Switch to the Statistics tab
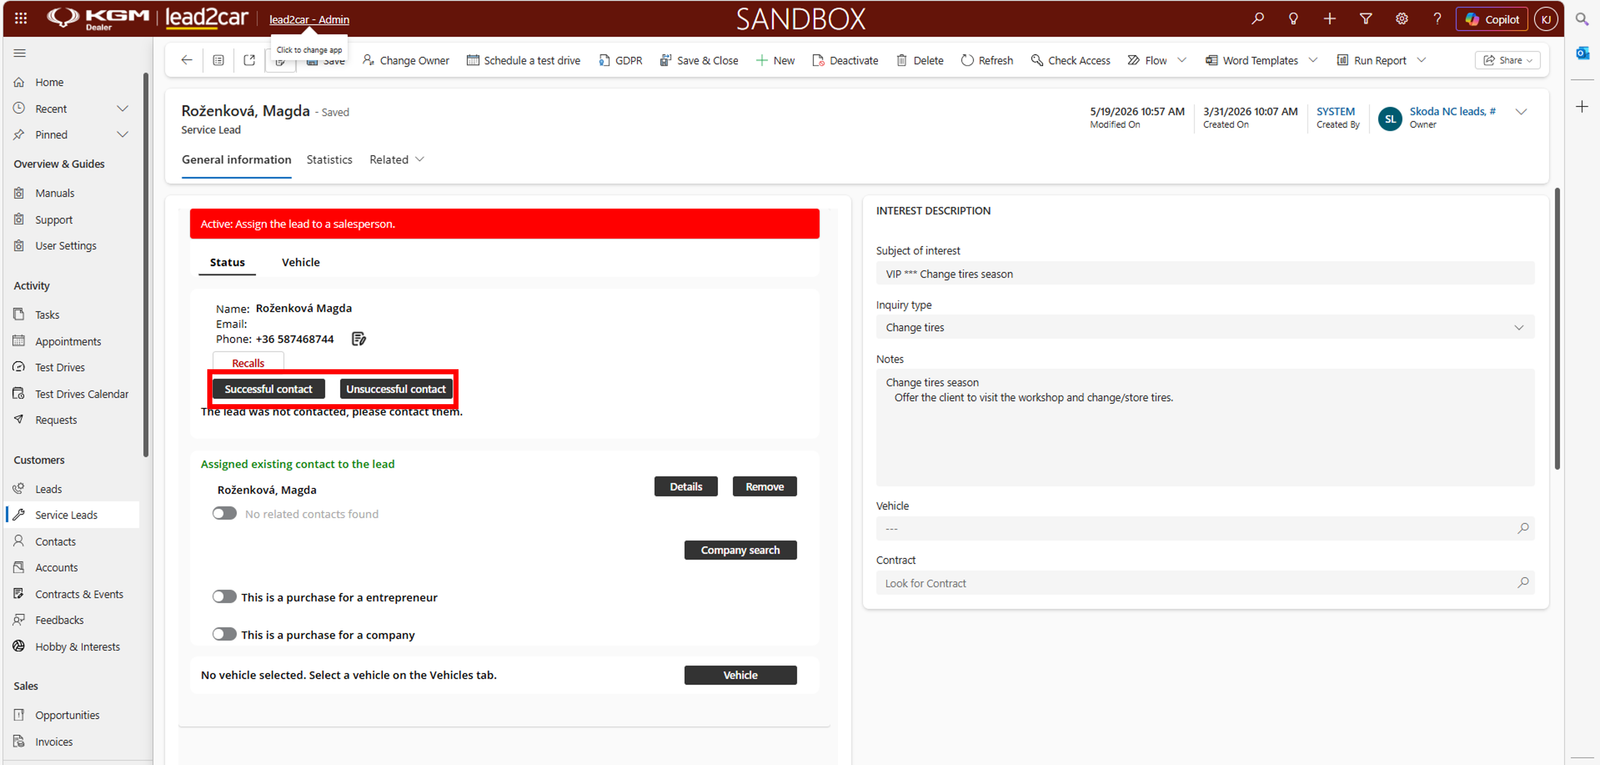Image resolution: width=1600 pixels, height=765 pixels. click(x=329, y=160)
